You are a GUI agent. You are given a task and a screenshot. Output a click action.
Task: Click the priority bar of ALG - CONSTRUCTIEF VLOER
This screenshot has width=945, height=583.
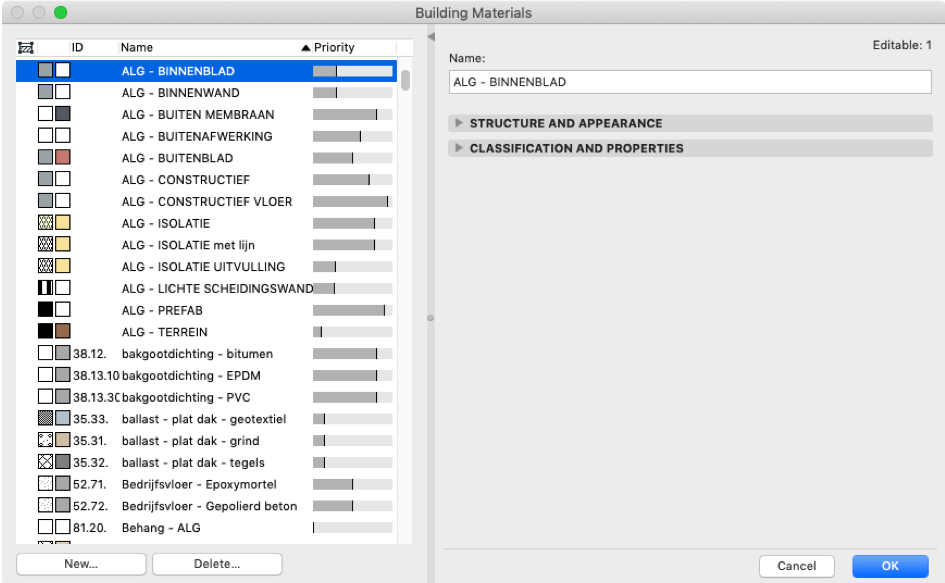pyautogui.click(x=353, y=201)
